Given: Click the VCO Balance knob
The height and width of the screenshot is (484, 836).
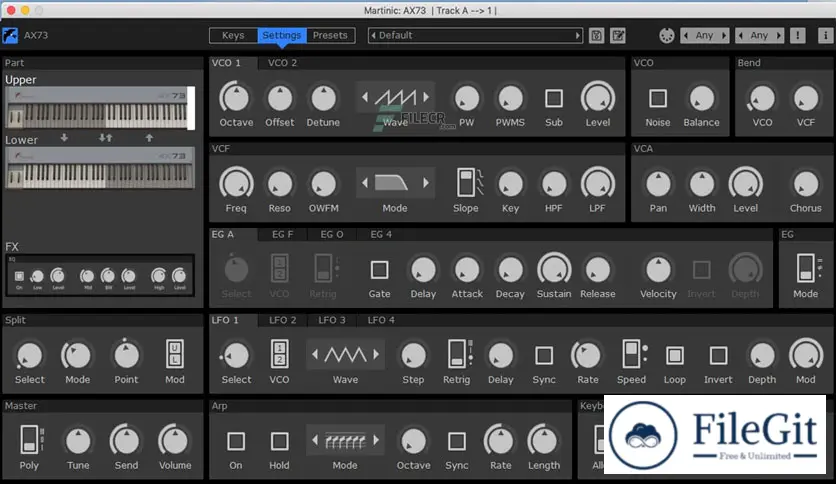Looking at the screenshot, I should (702, 98).
